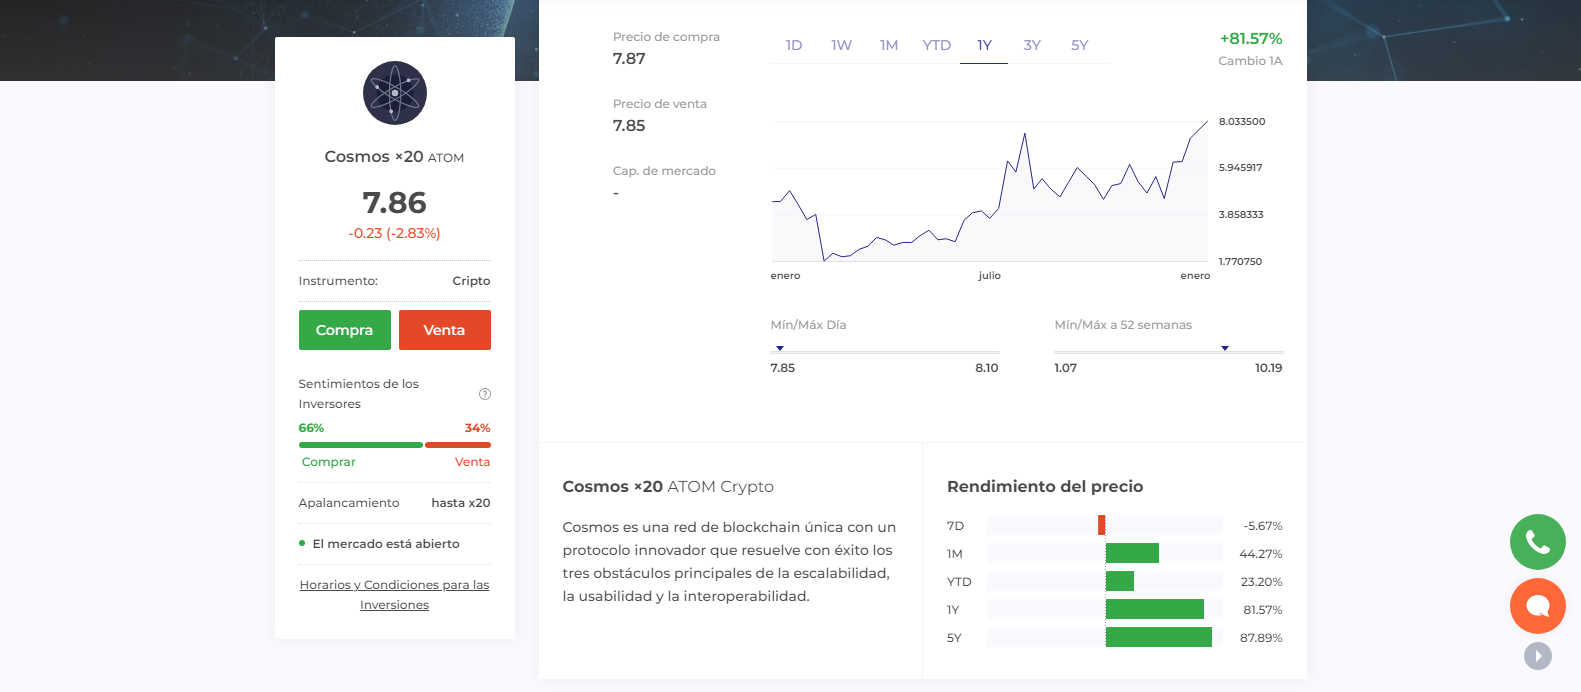Click El mercado está abierto text
1581x692 pixels.
point(386,544)
